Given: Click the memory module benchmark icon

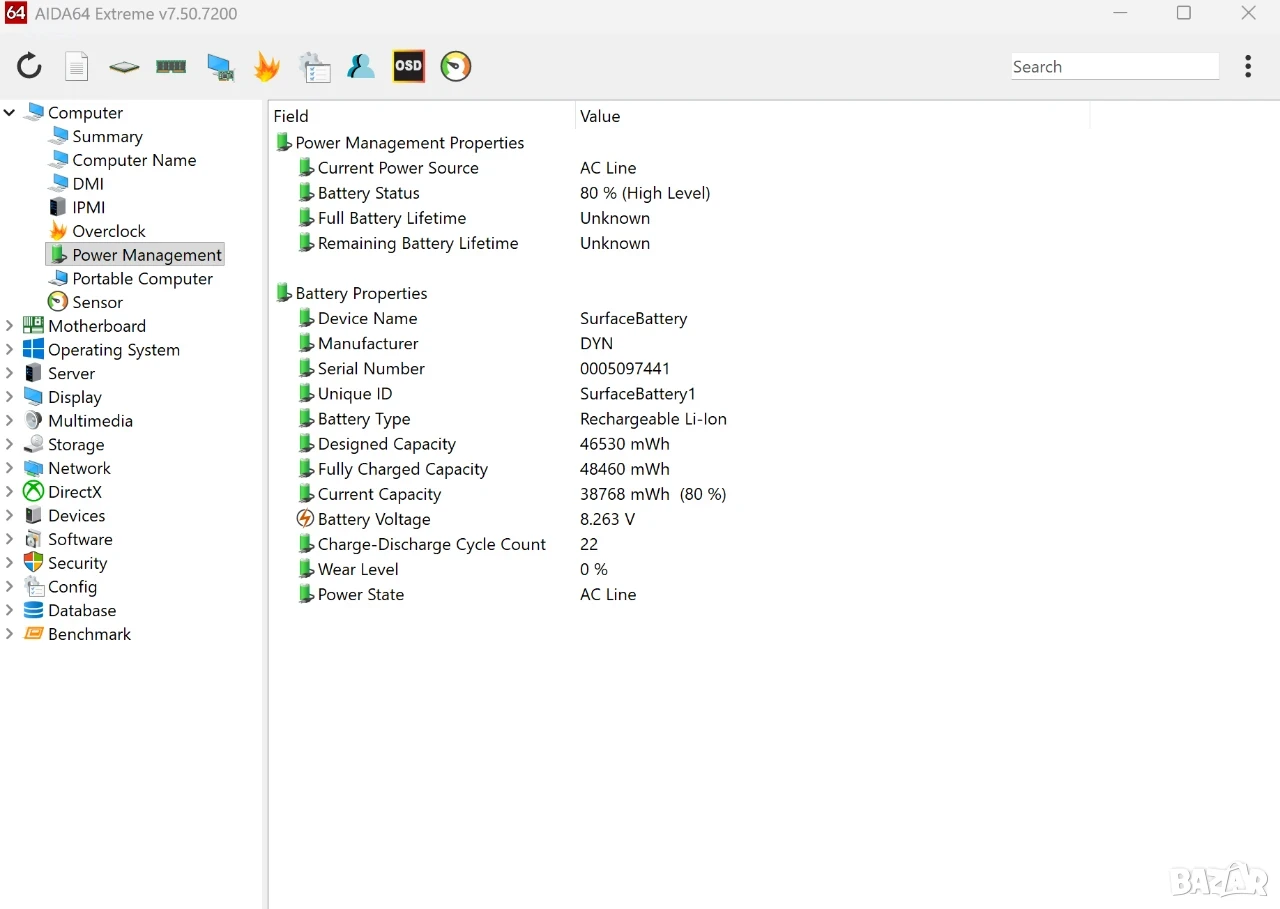Looking at the screenshot, I should [x=171, y=67].
